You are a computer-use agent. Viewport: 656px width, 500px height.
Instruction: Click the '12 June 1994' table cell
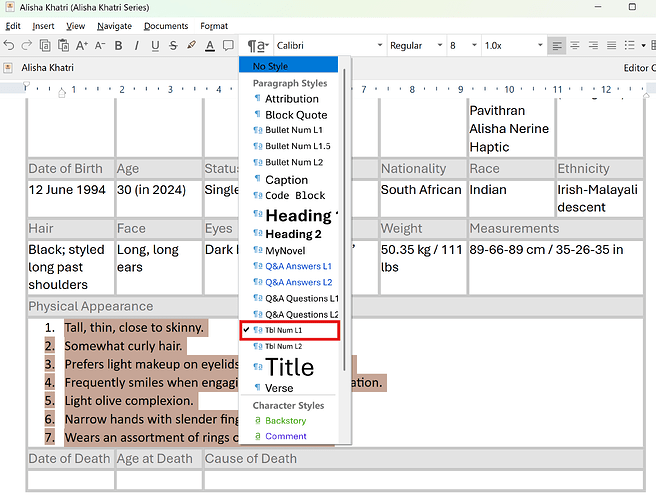click(x=71, y=198)
